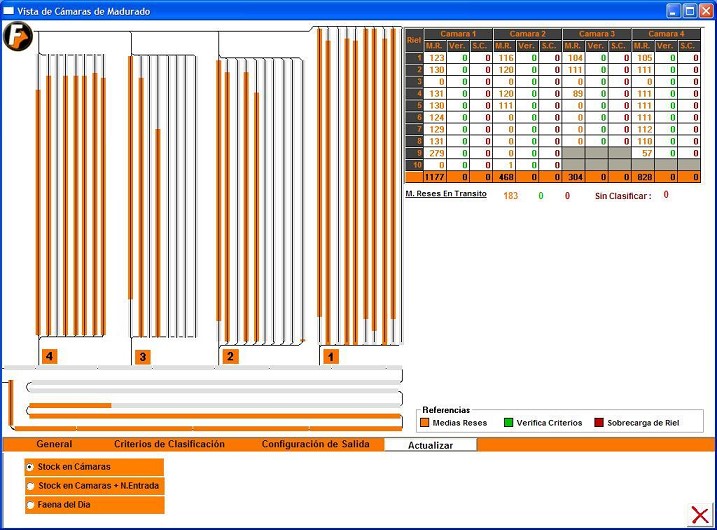
Task: Switch to Criterios de Clasificación tab
Action: 169,444
